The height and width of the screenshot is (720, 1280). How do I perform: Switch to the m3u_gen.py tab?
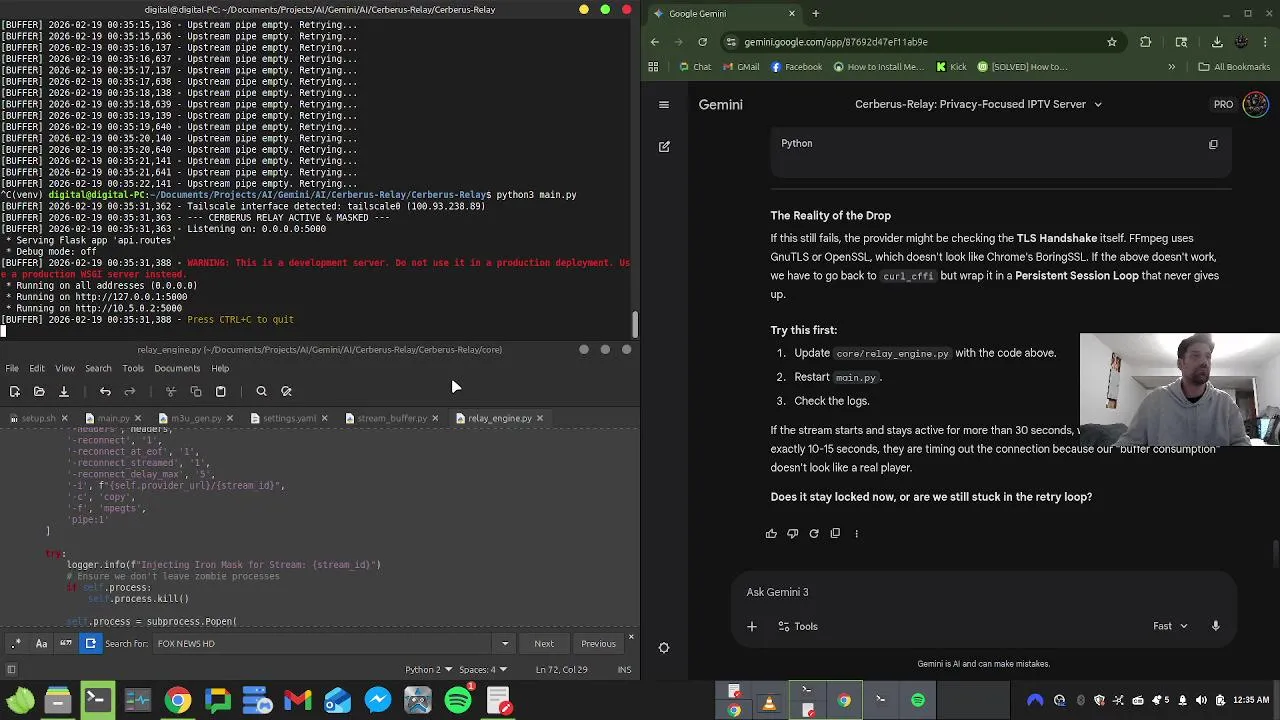(196, 418)
